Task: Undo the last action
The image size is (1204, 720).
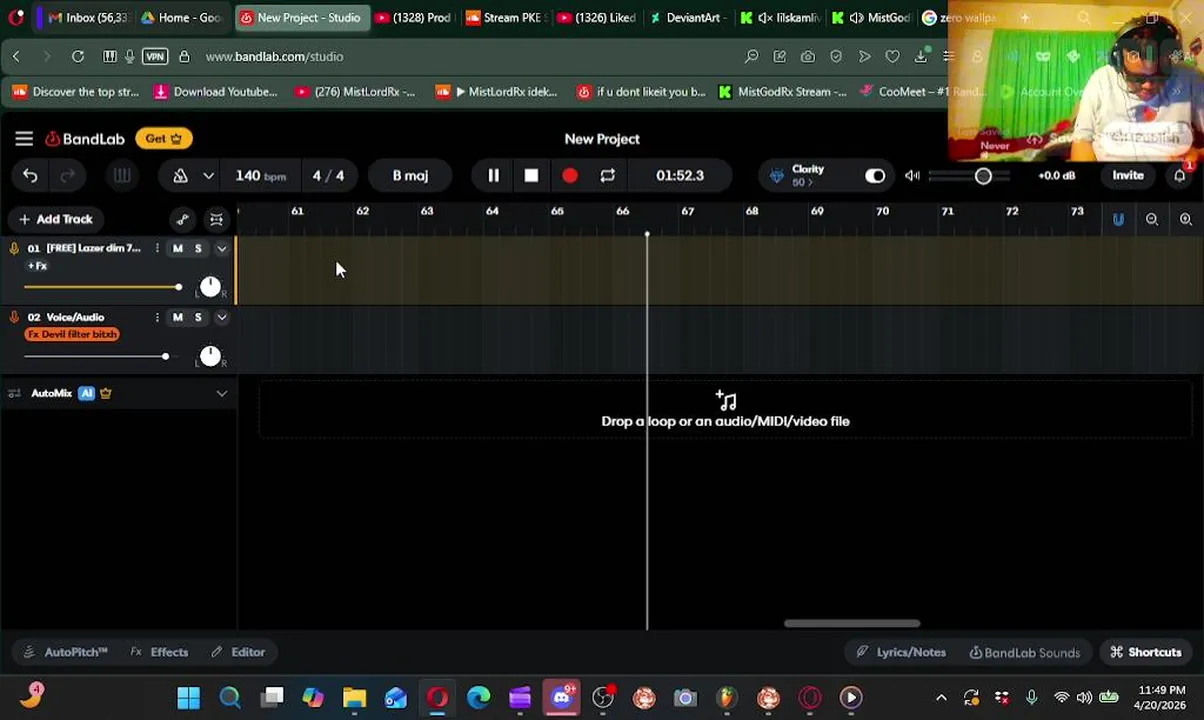Action: tap(30, 176)
